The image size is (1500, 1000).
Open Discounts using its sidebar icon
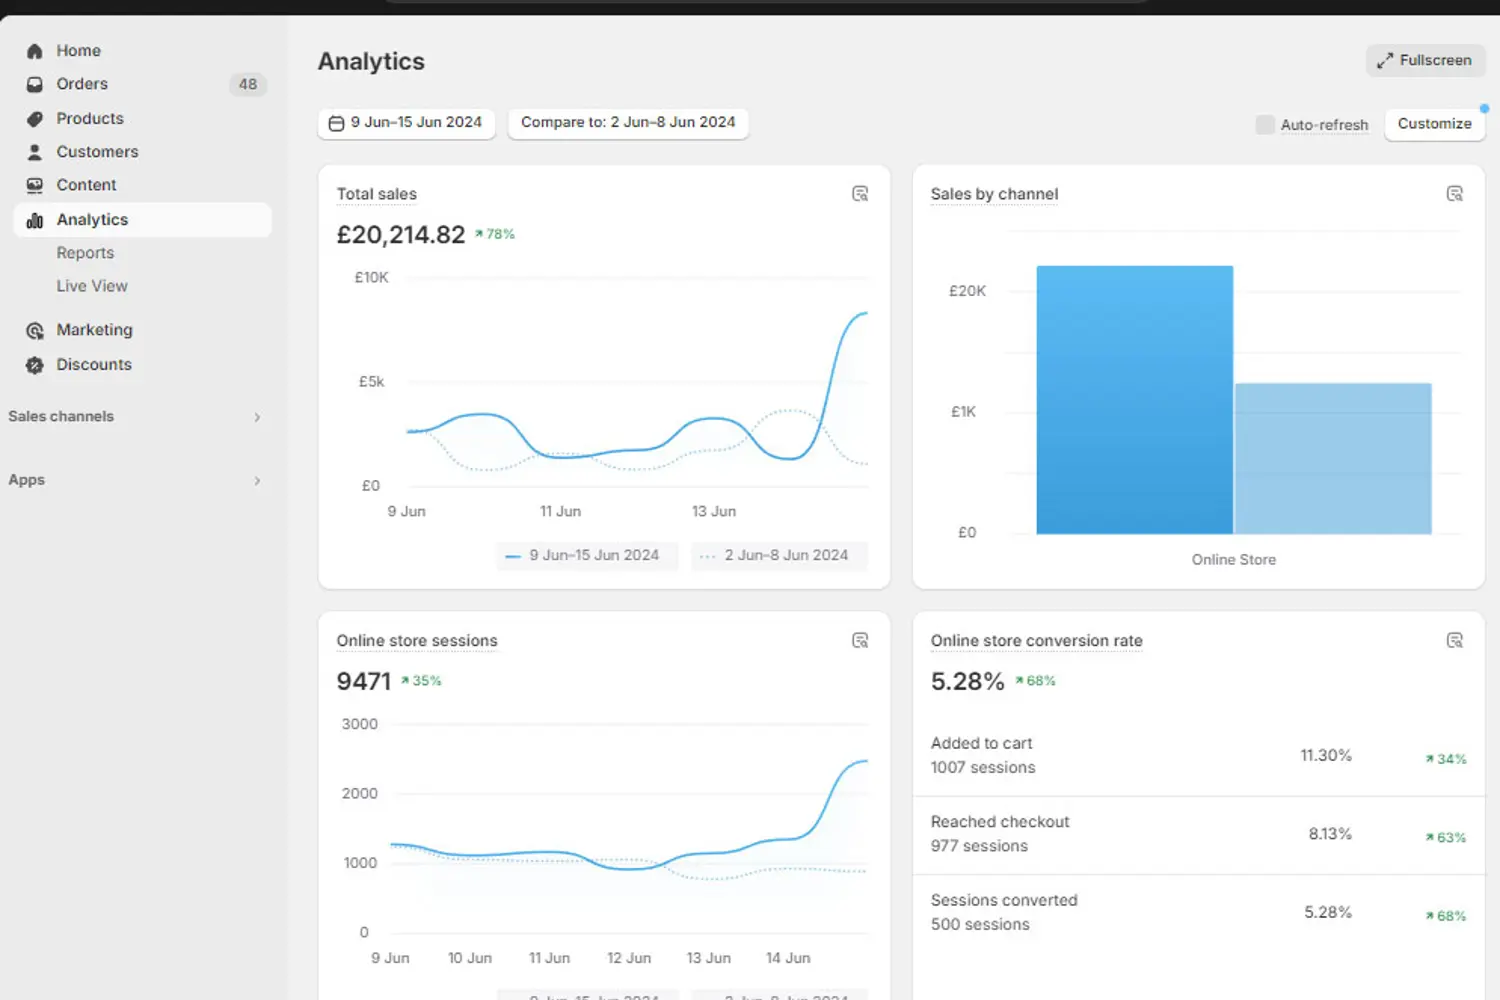tap(35, 364)
